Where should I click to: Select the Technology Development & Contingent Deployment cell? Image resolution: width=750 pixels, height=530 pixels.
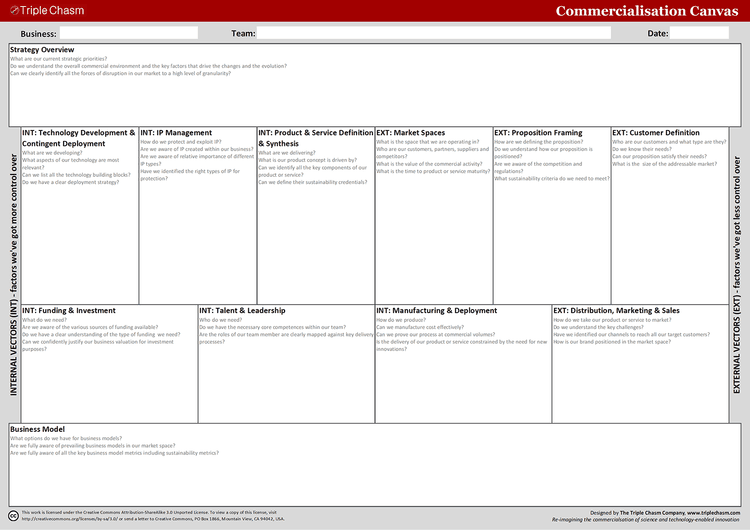pos(79,240)
